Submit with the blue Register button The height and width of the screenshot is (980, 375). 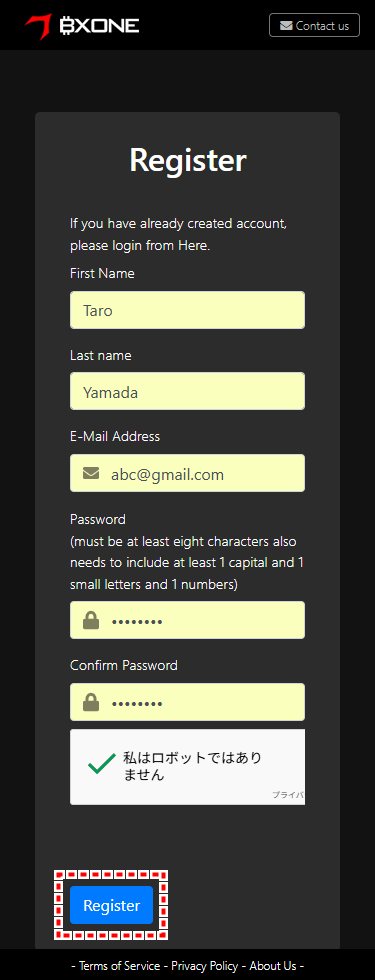coord(111,905)
